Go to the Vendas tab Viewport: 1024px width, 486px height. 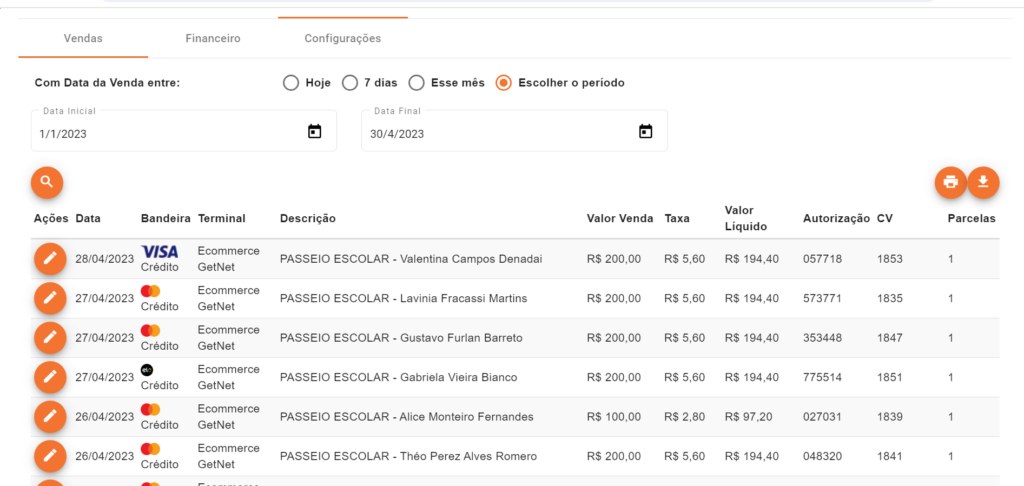(x=83, y=39)
